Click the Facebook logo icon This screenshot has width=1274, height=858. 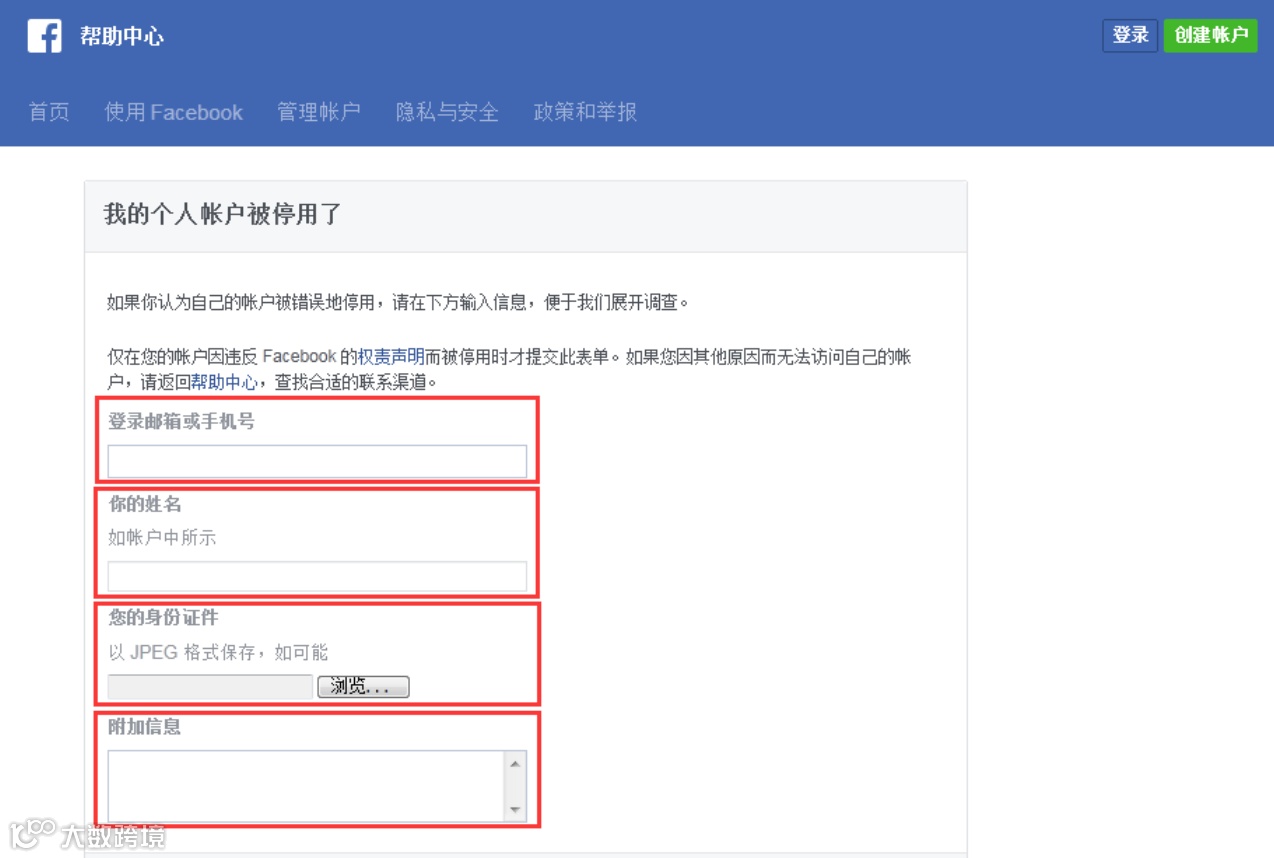(44, 35)
